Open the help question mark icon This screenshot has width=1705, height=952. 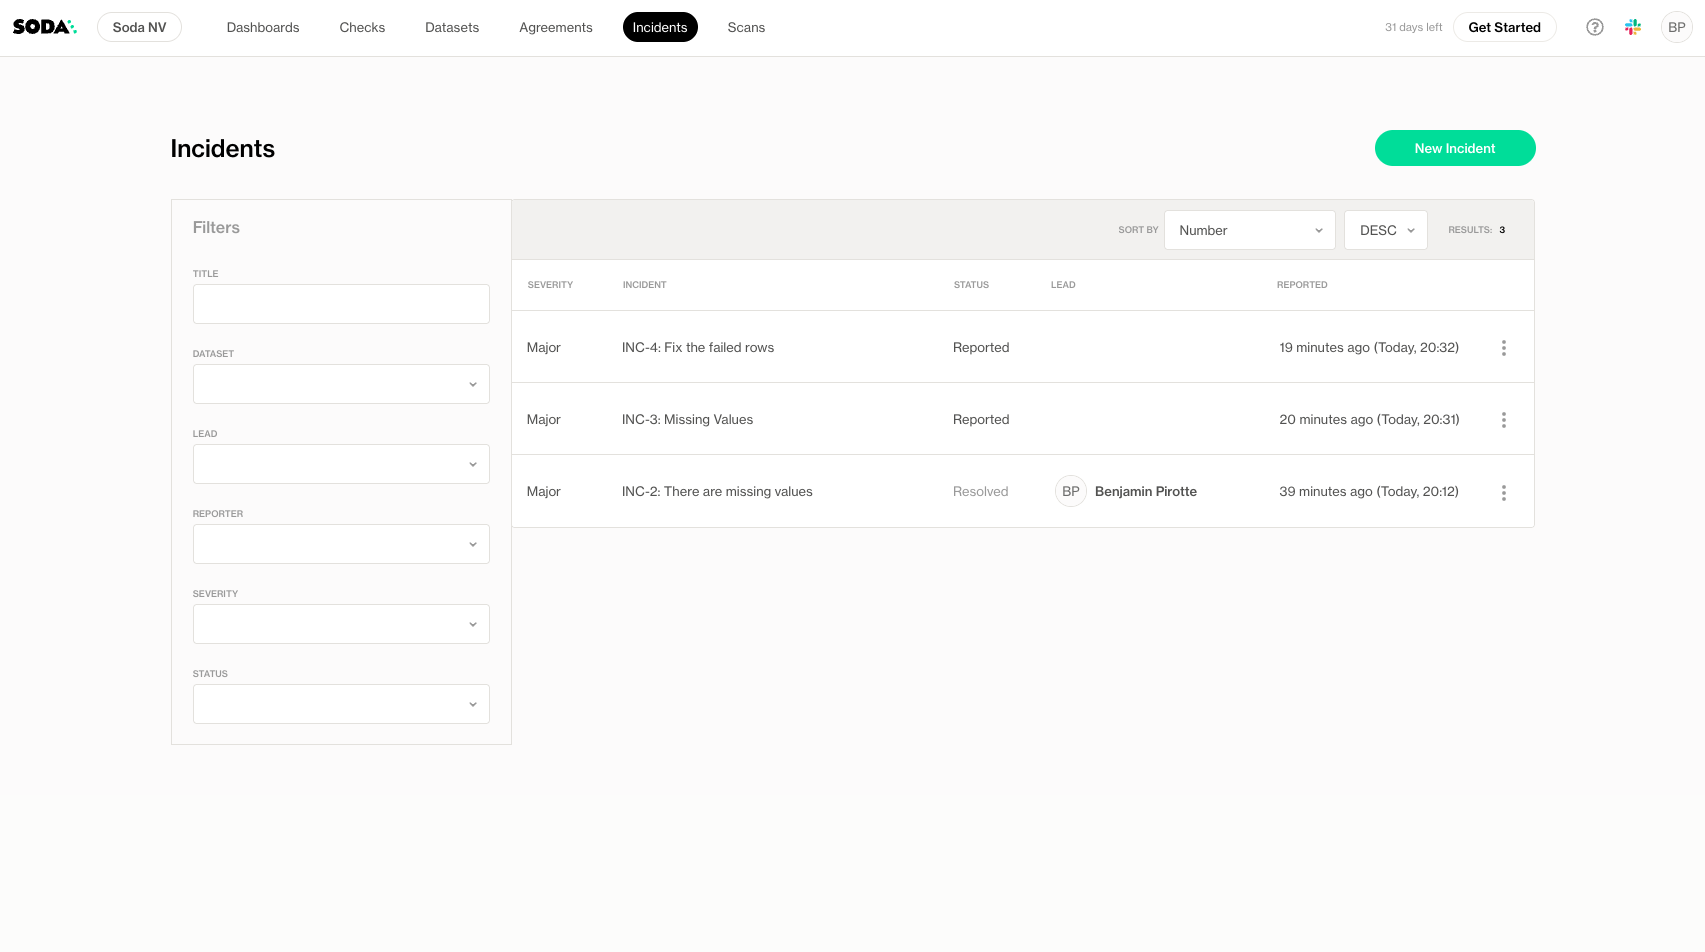tap(1595, 27)
